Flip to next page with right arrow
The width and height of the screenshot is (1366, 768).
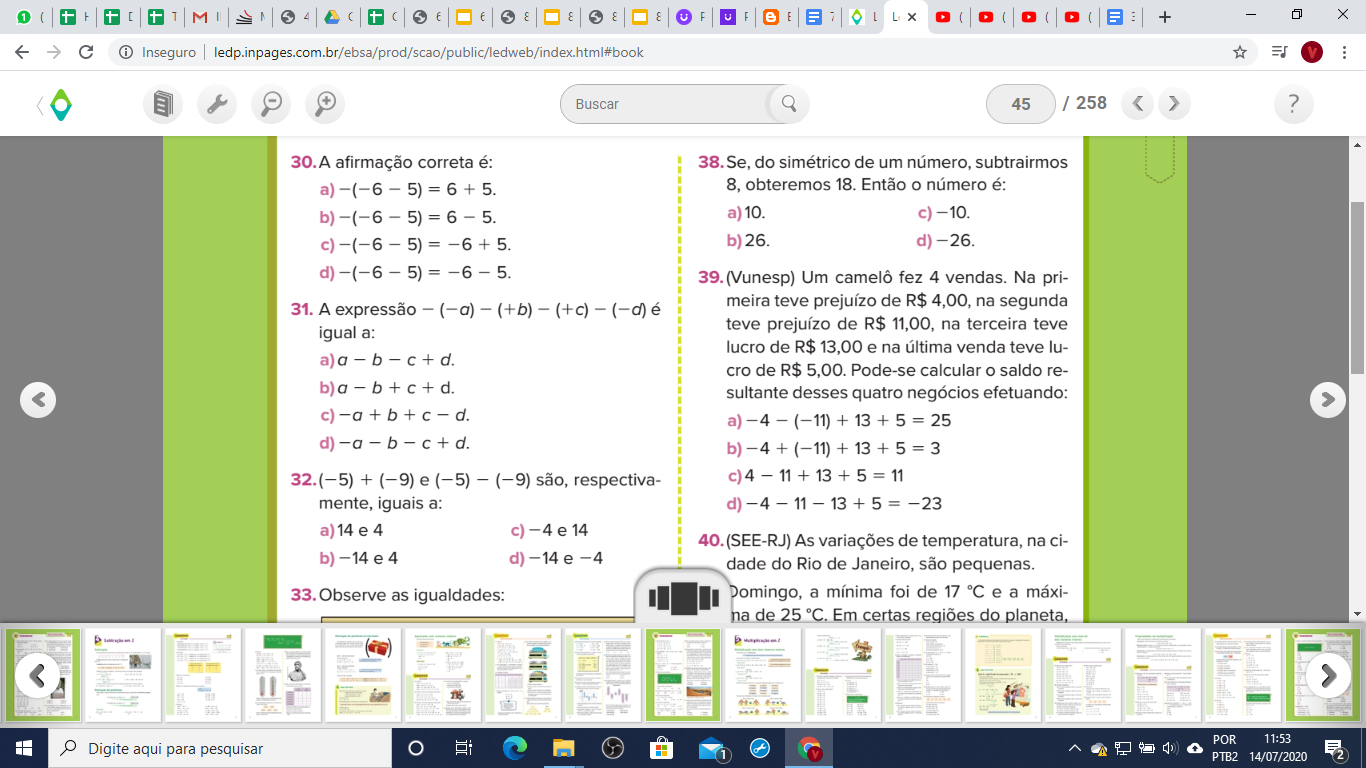click(x=1328, y=400)
